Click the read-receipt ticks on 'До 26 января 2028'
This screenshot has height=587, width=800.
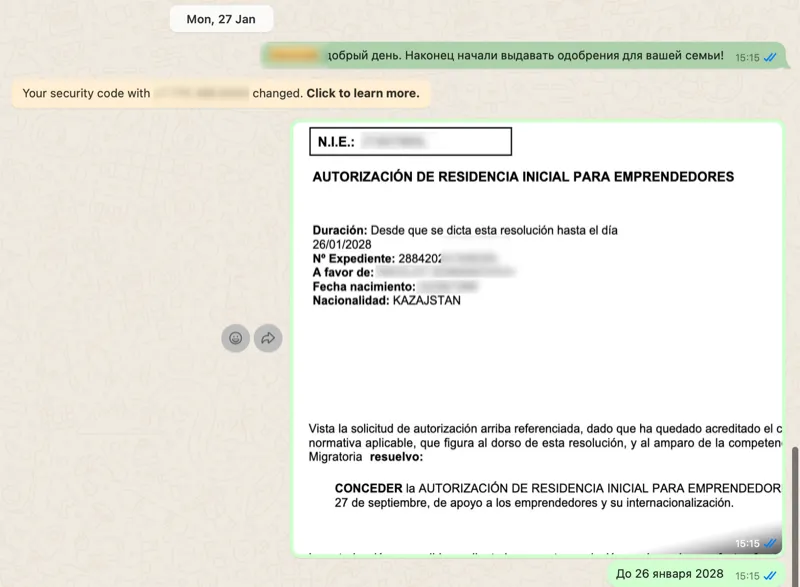(770, 576)
